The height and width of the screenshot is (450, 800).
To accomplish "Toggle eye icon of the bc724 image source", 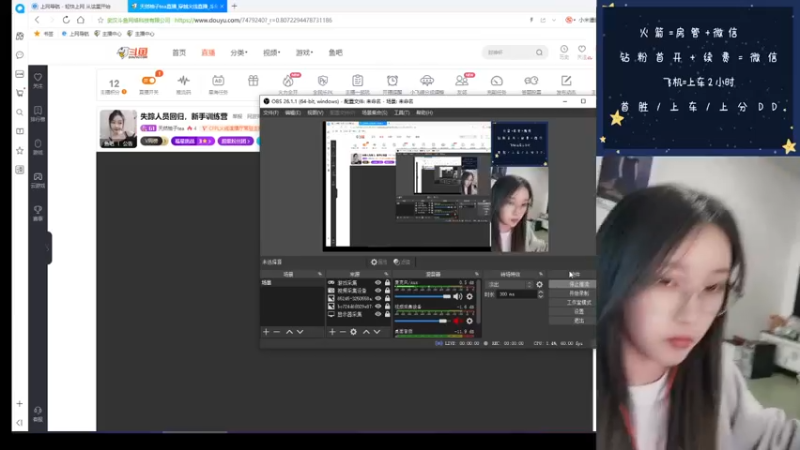I will (378, 306).
